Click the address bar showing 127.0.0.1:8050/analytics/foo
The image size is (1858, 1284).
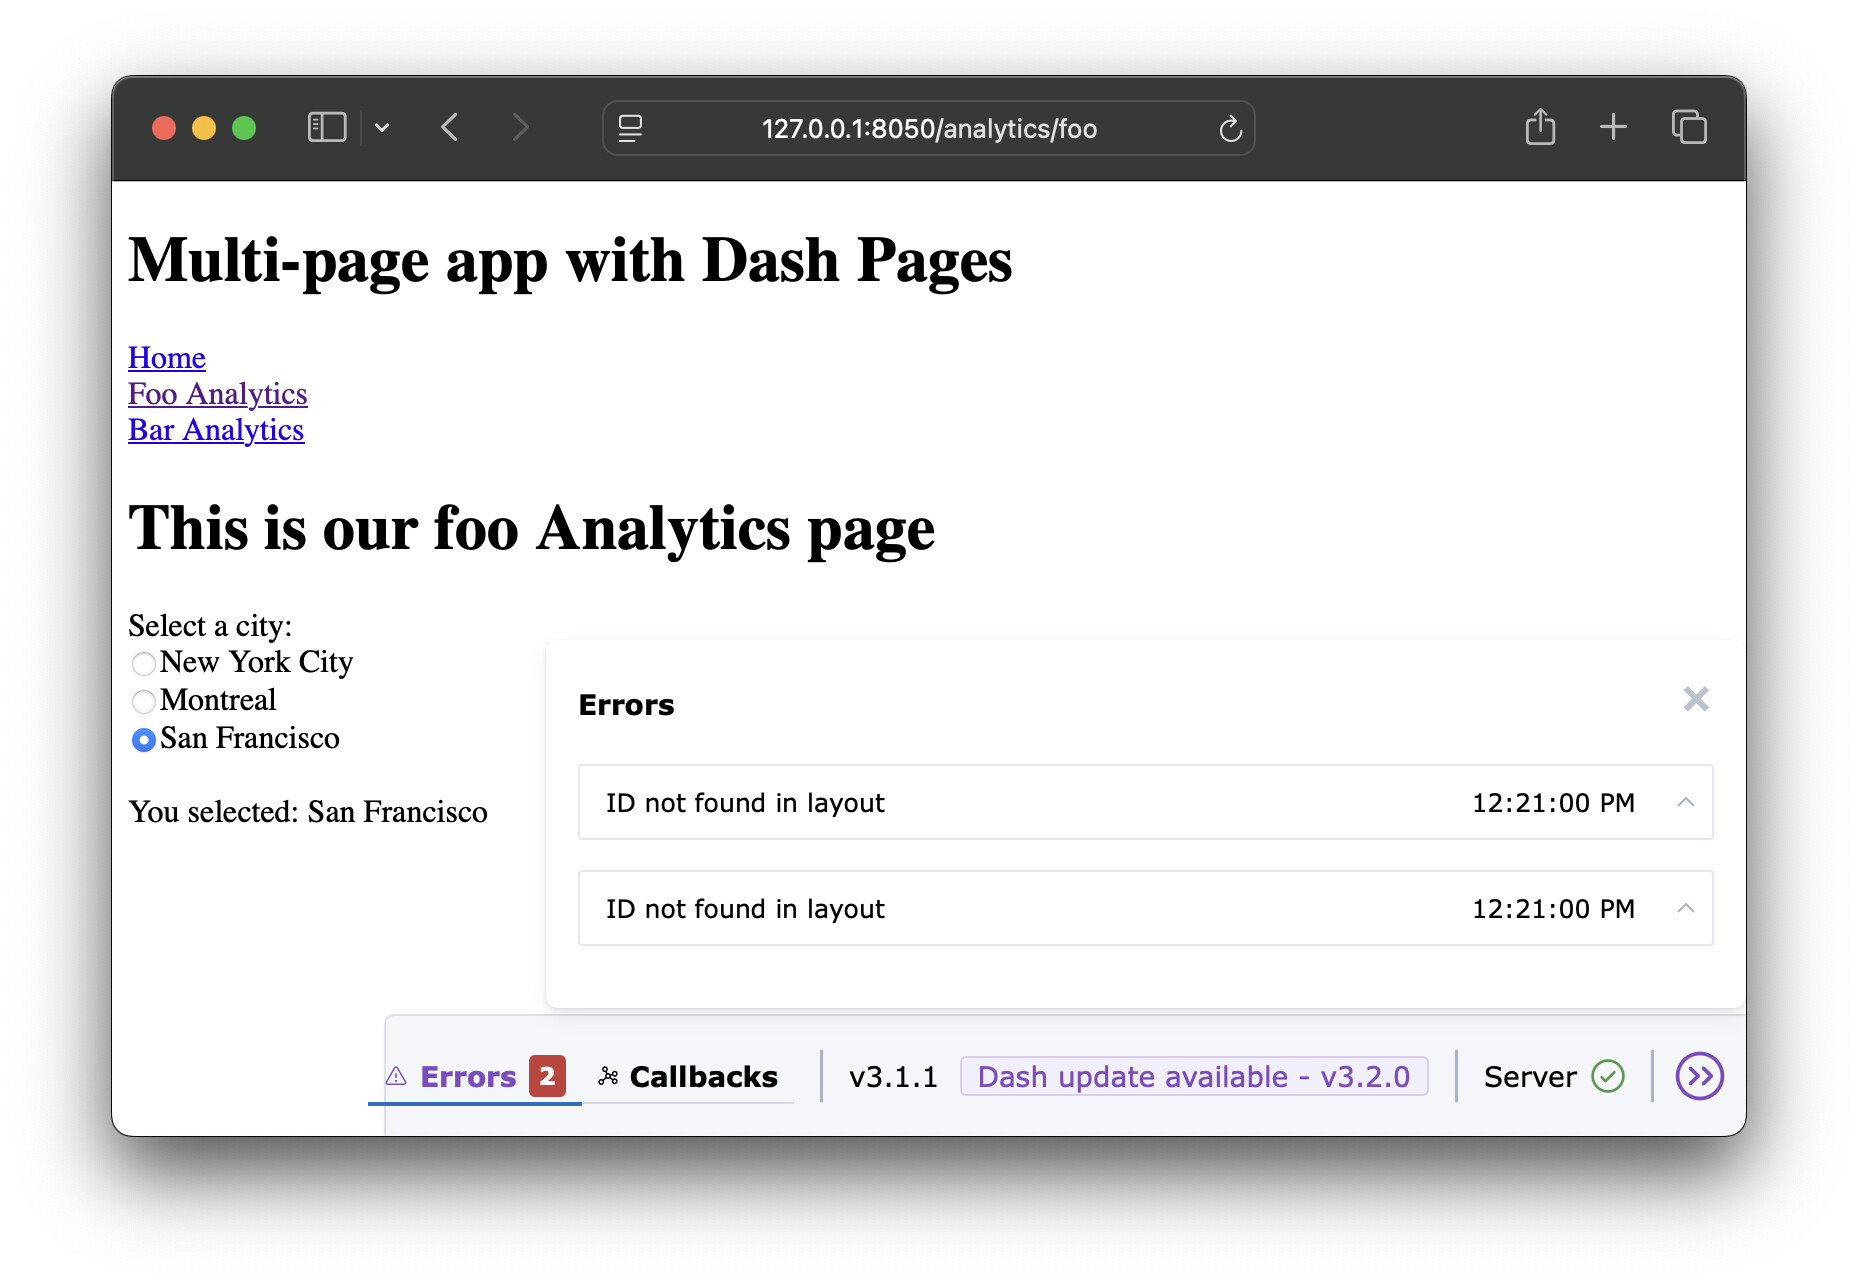(x=929, y=128)
